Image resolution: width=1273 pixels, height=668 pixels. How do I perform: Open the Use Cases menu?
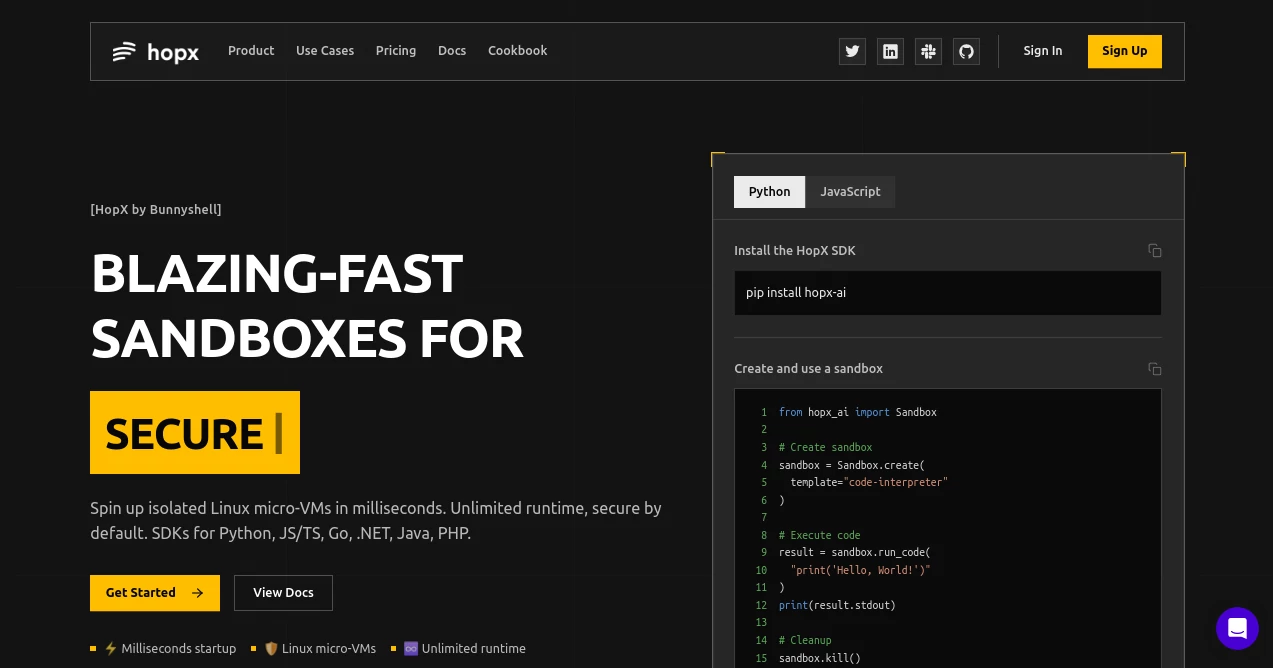(325, 51)
